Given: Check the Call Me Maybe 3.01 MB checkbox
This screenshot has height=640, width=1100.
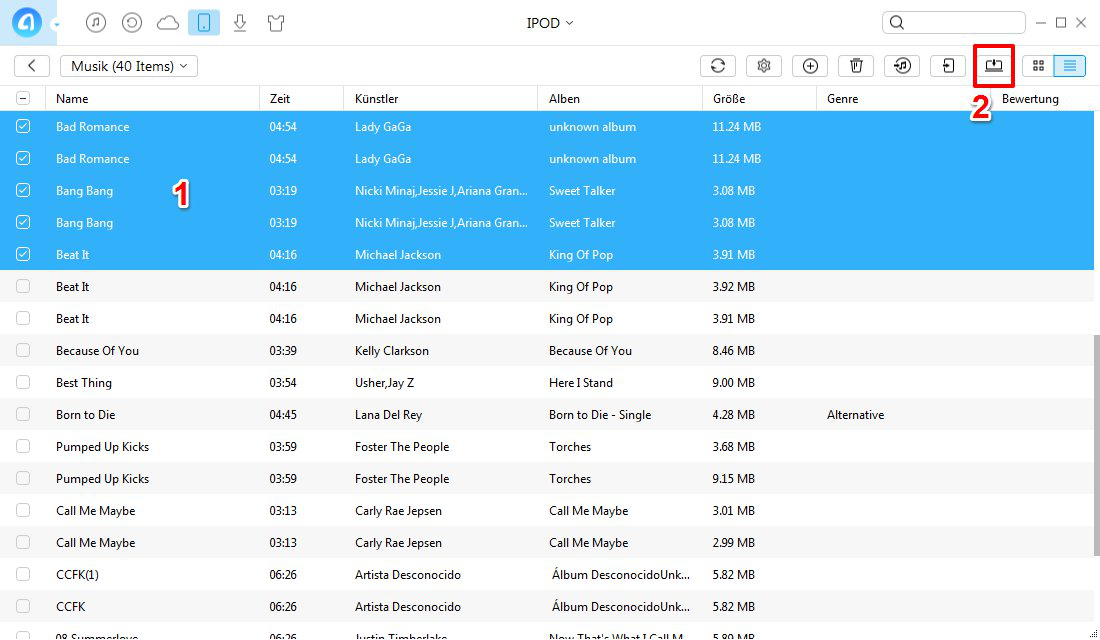Looking at the screenshot, I should [23, 510].
